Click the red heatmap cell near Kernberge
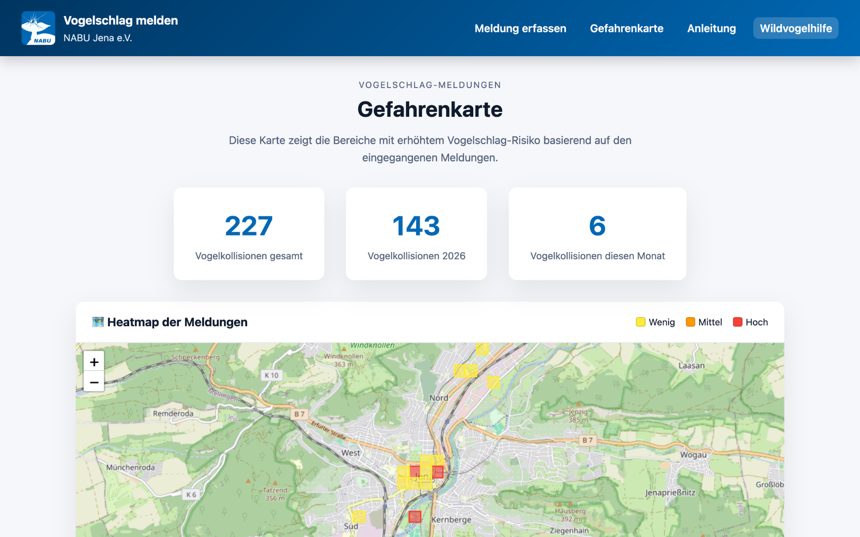 415,517
